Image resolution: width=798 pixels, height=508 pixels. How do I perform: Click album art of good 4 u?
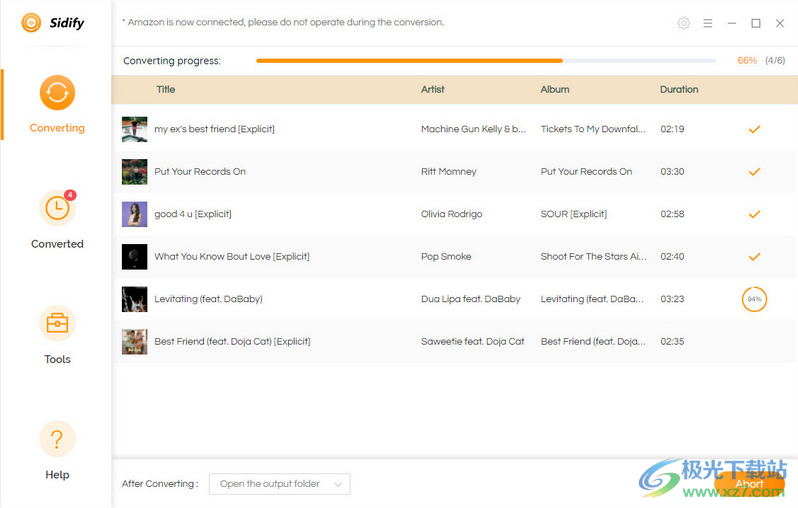pos(134,214)
